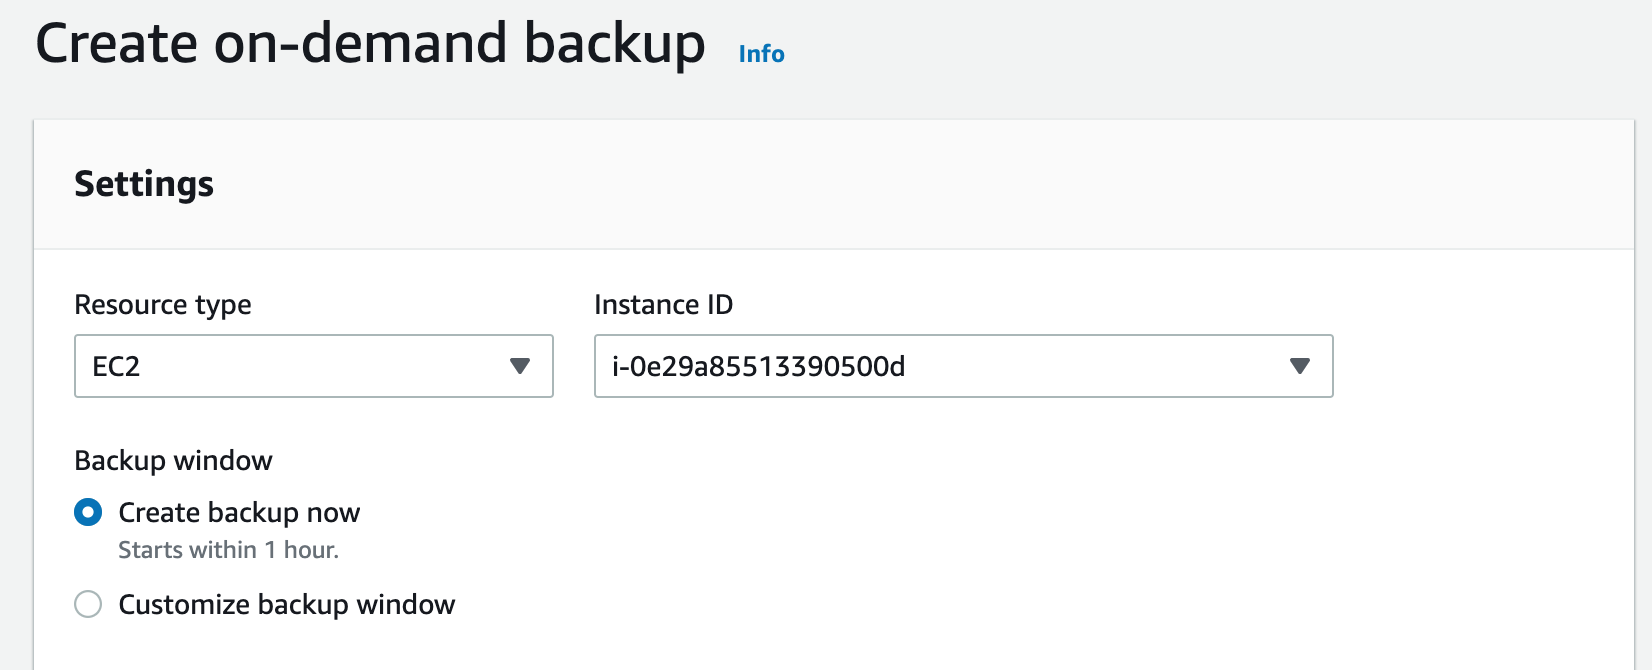The height and width of the screenshot is (670, 1652).
Task: Click the blank area right of the Settings heading
Action: point(900,184)
